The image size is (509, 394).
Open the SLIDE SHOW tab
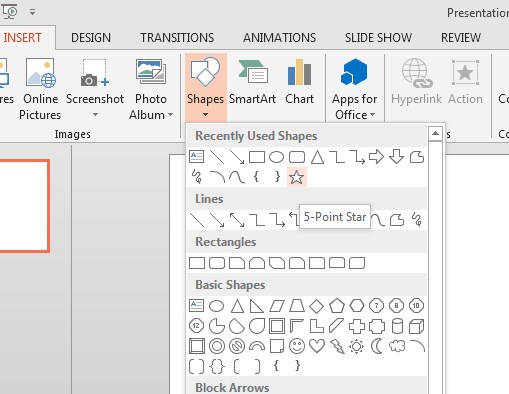378,37
